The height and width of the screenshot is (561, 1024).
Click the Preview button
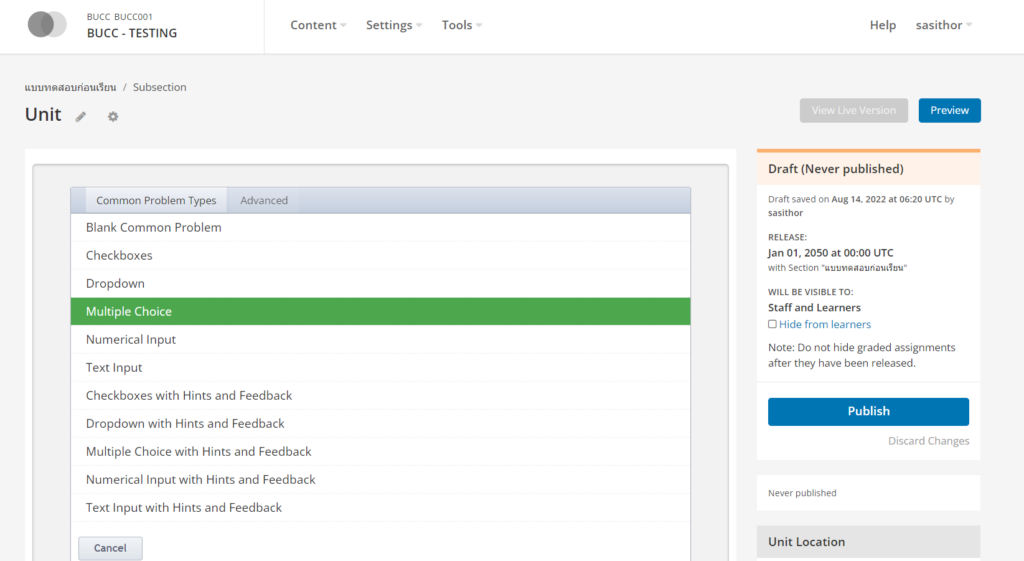949,110
